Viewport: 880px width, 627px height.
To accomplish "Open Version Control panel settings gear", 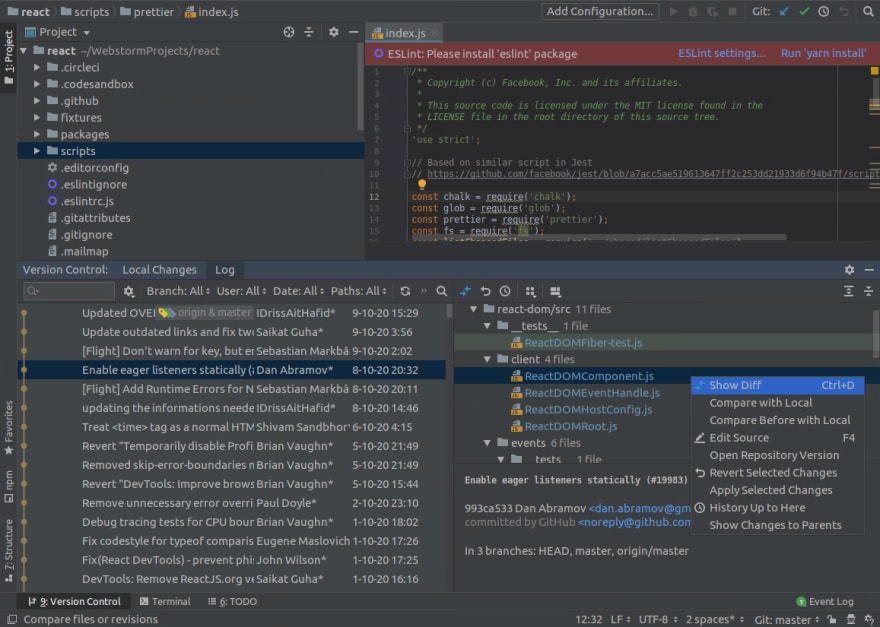I will coord(849,270).
